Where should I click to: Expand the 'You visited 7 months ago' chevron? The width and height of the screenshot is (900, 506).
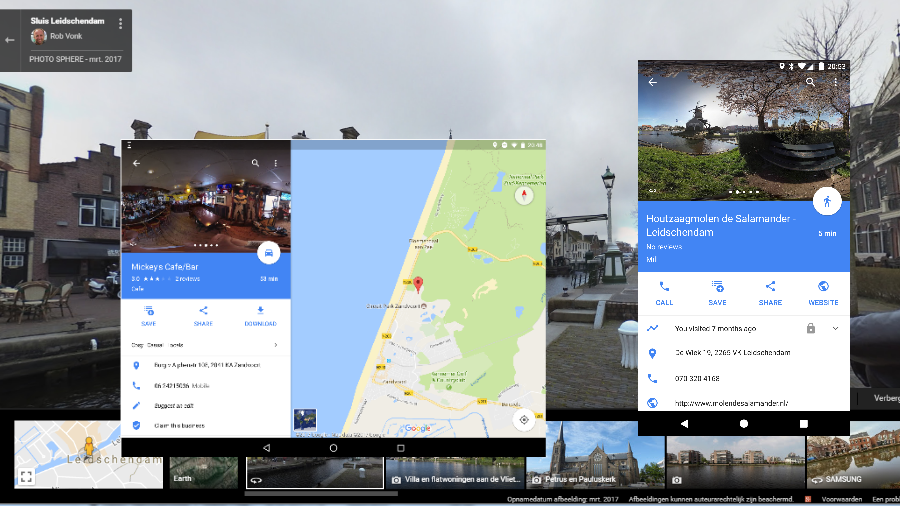coord(836,328)
